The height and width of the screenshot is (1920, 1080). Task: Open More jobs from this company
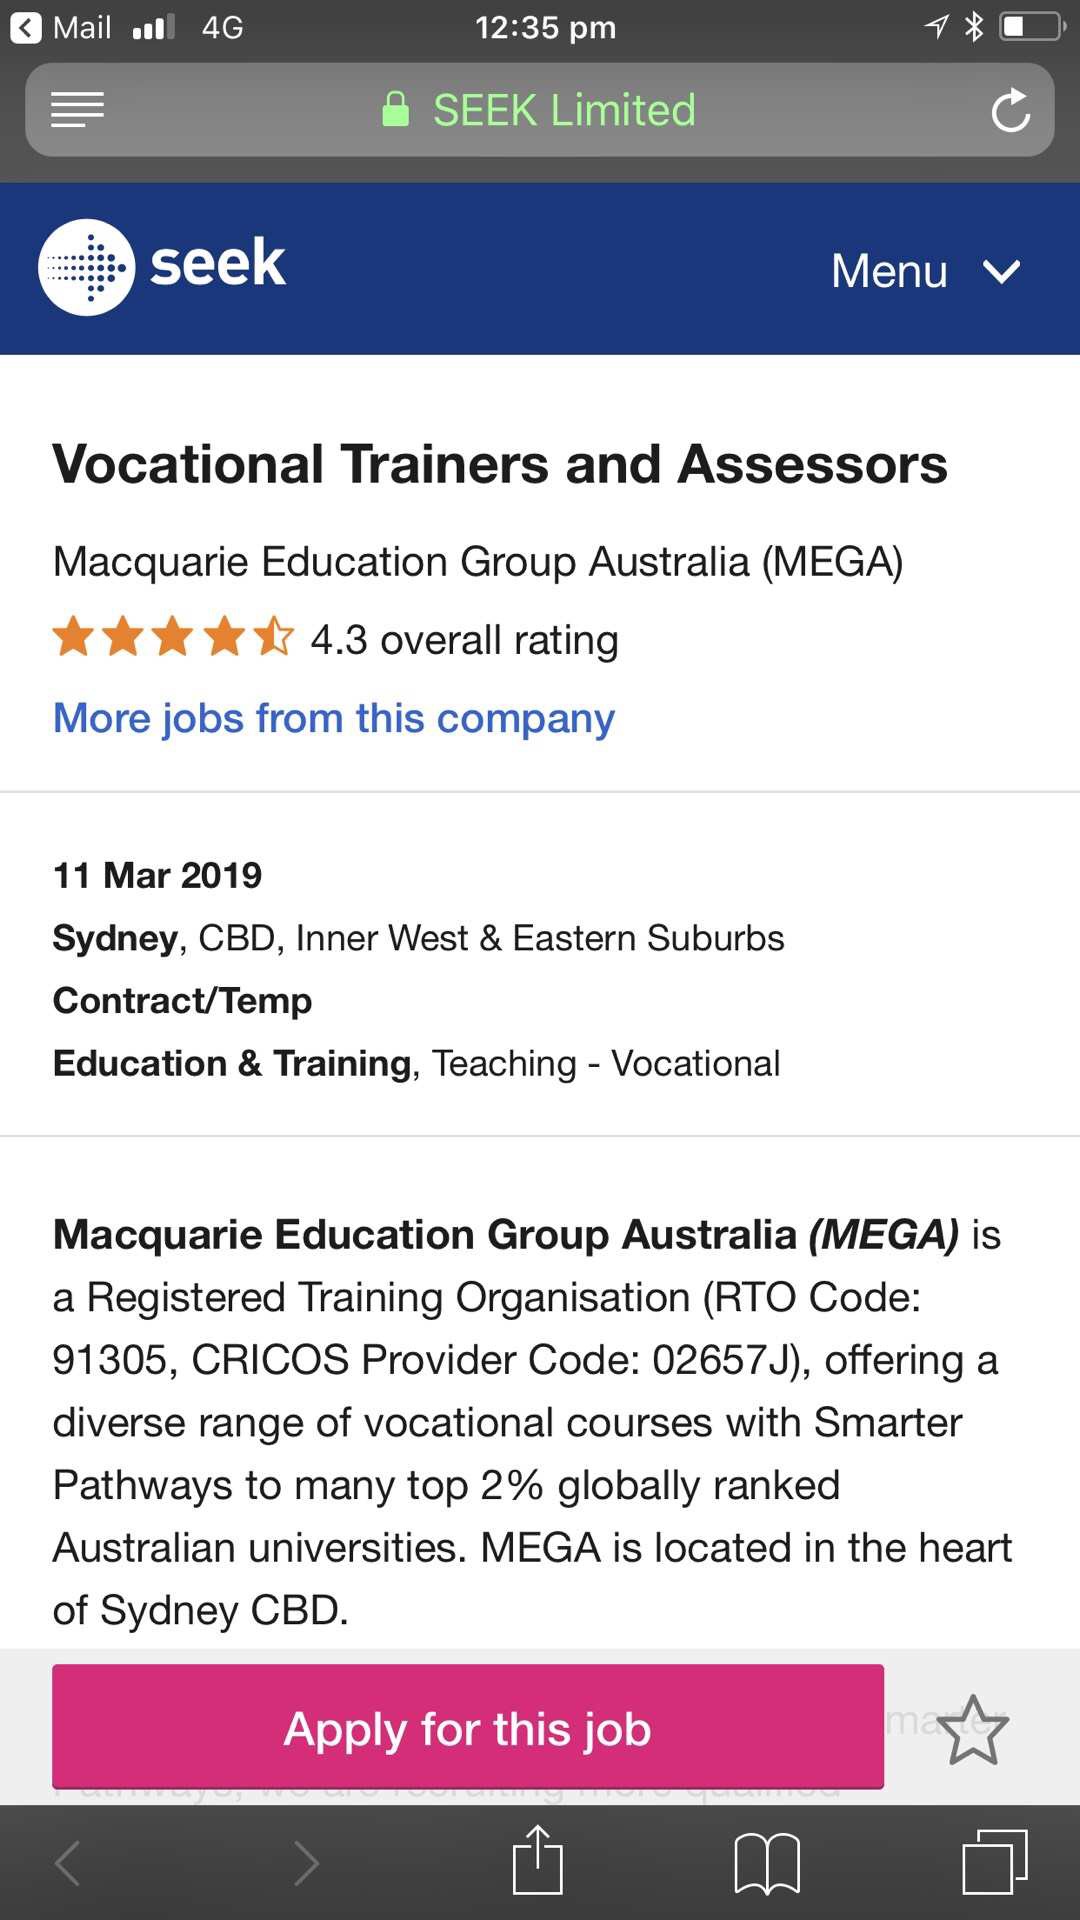(x=334, y=718)
